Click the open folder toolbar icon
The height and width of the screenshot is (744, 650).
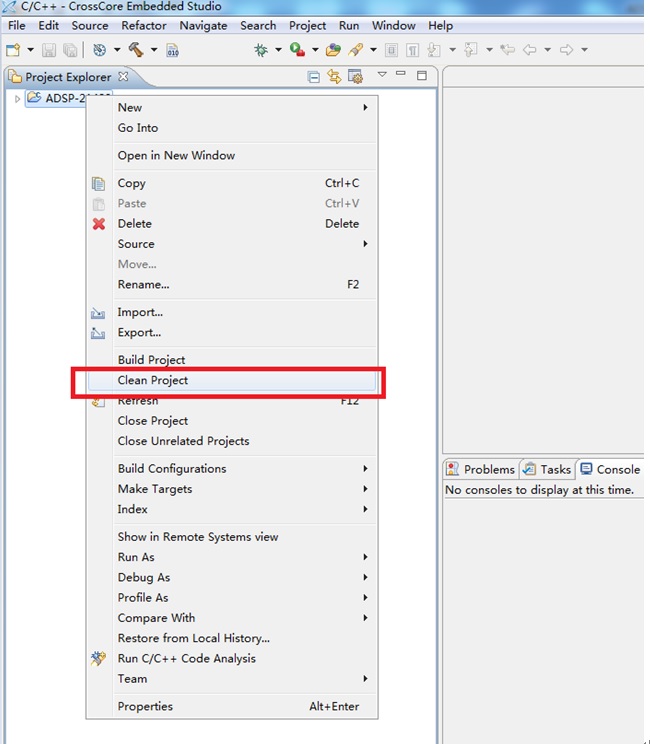333,50
